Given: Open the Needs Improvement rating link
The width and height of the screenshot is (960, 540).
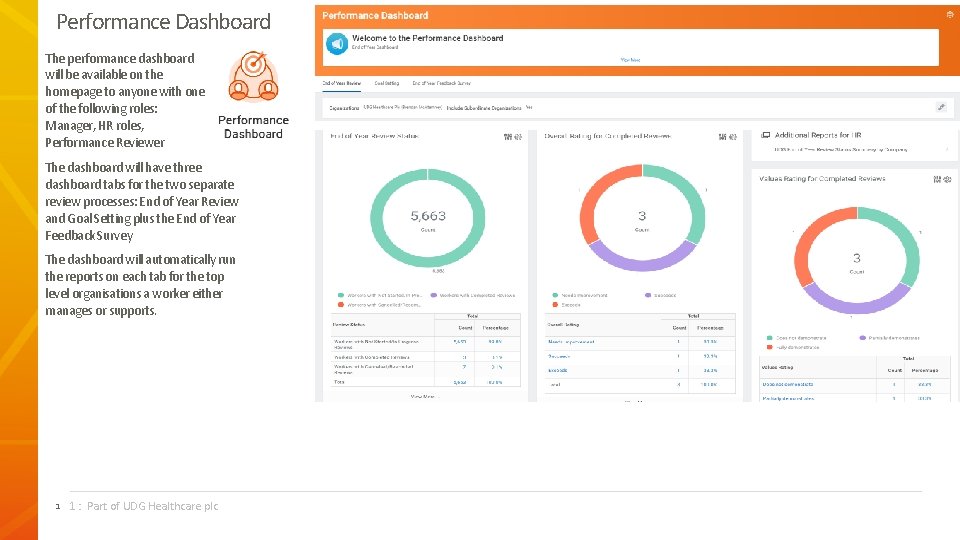Looking at the screenshot, I should pyautogui.click(x=571, y=342).
